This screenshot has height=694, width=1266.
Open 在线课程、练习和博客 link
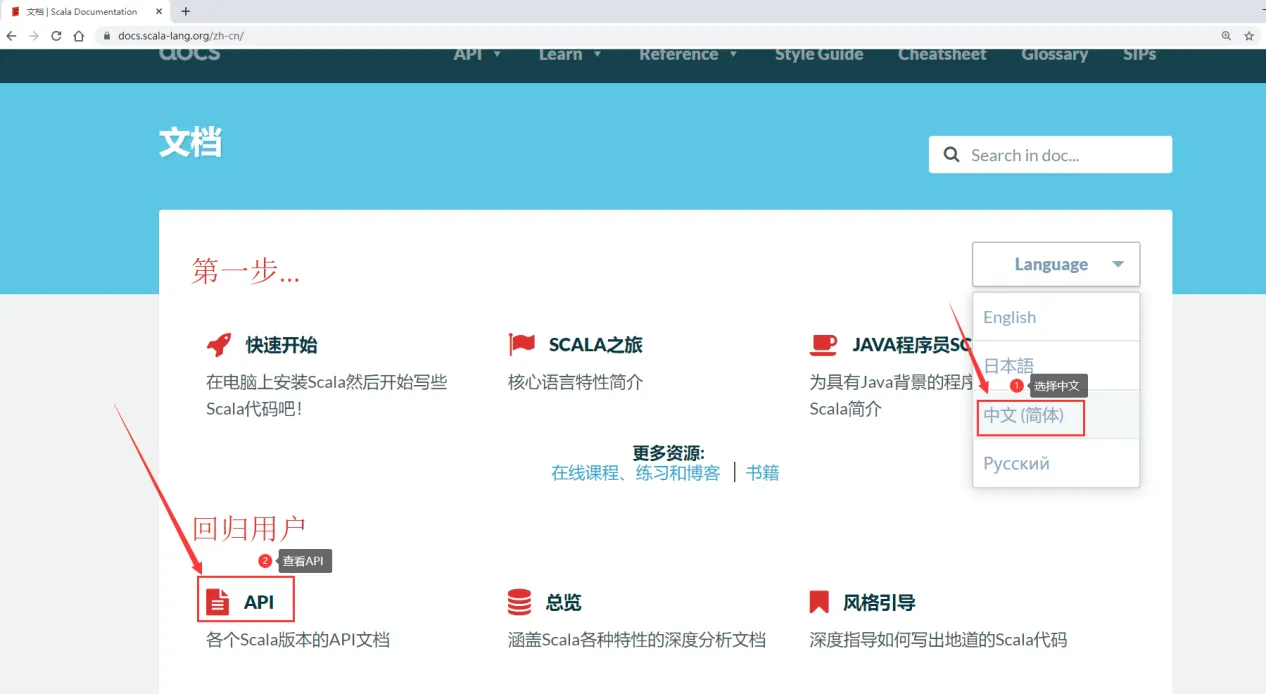[636, 473]
